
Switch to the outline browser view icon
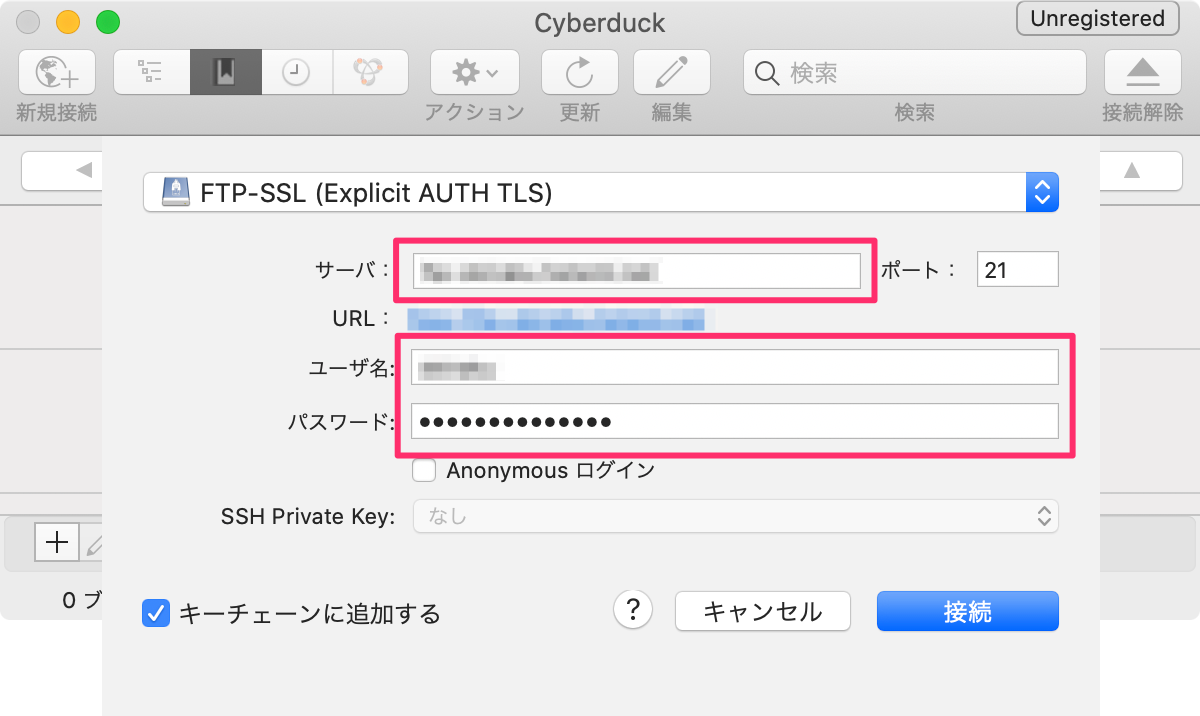point(151,72)
